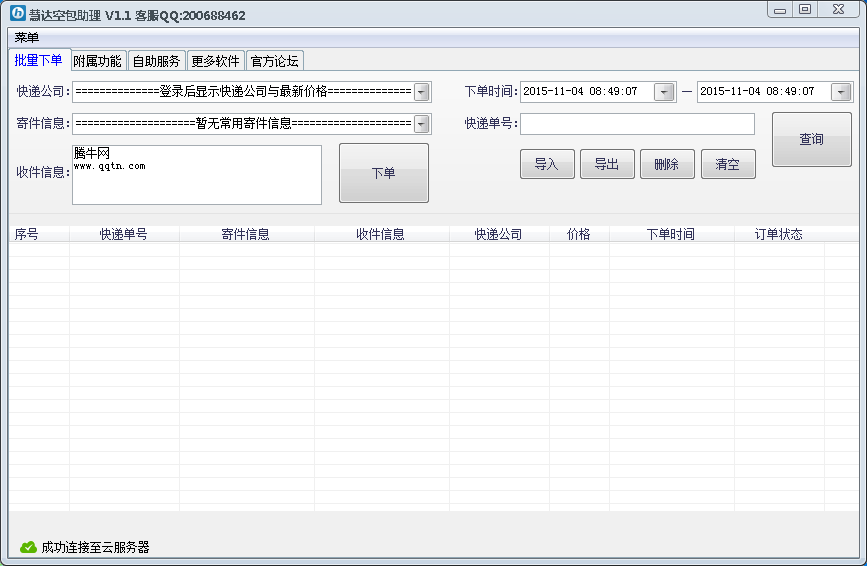Click the 下单 button
This screenshot has width=867, height=566.
coord(384,173)
